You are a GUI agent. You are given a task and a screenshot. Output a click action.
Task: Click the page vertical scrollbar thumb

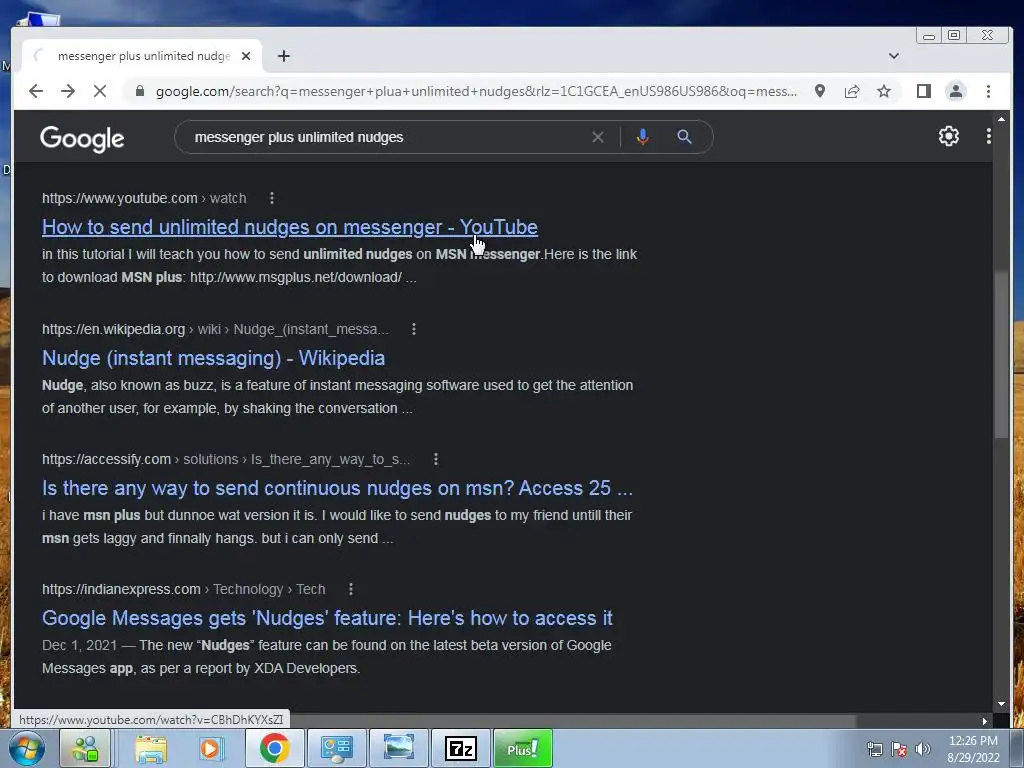[x=1001, y=355]
